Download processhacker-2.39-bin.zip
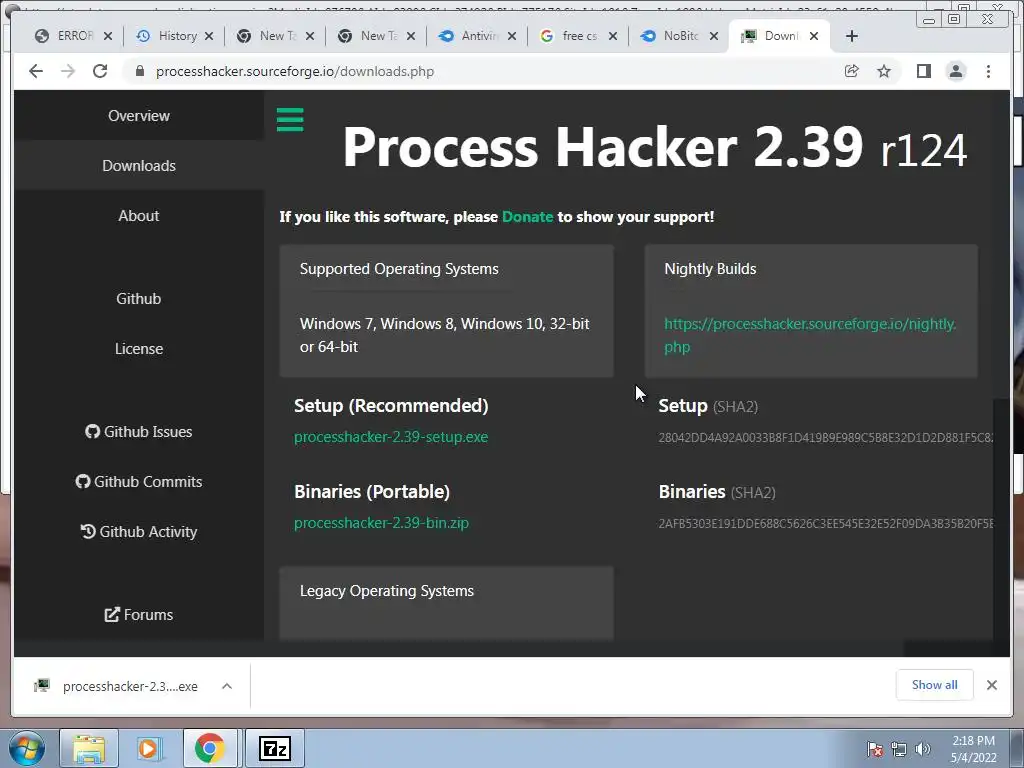The image size is (1024, 768). 381,523
